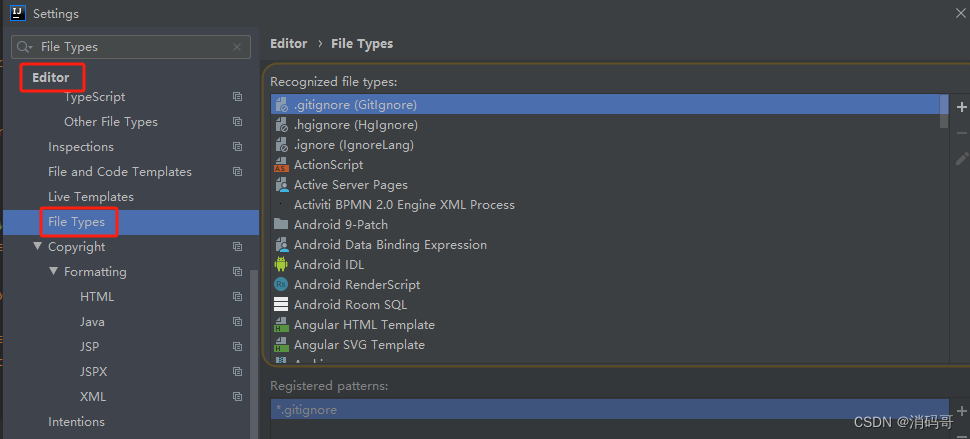The width and height of the screenshot is (970, 439).
Task: Select Java under Formatting
Action: pyautogui.click(x=92, y=322)
